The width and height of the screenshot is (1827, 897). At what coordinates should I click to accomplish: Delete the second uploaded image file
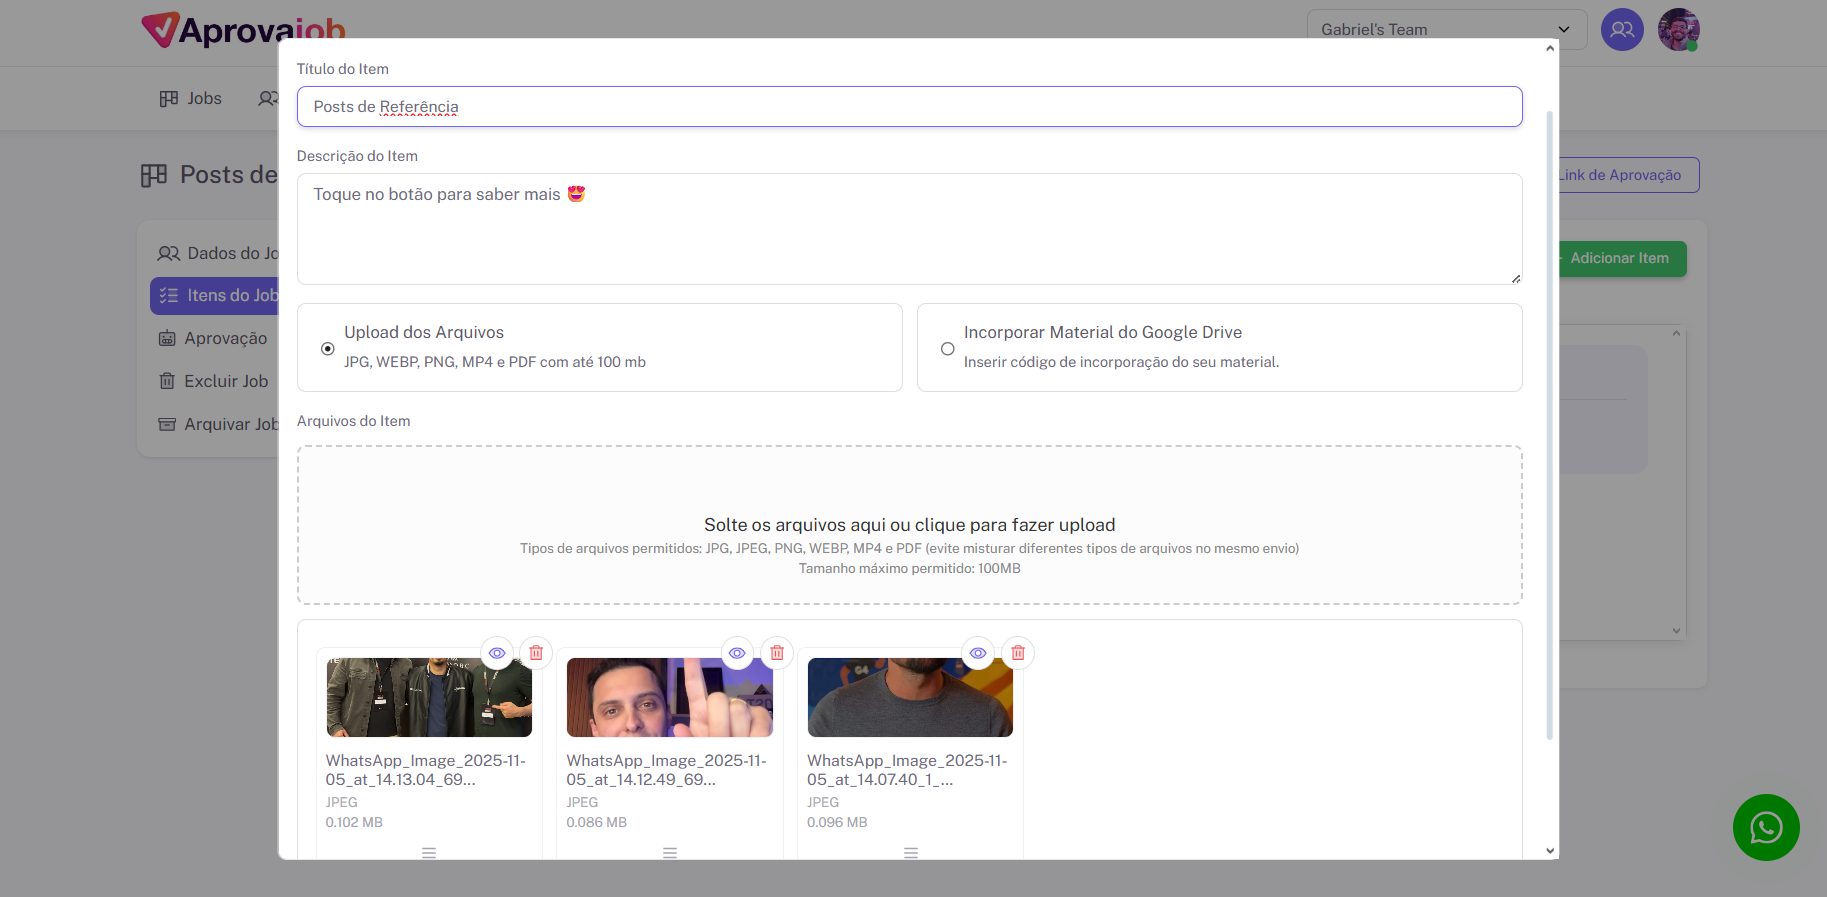(x=777, y=653)
